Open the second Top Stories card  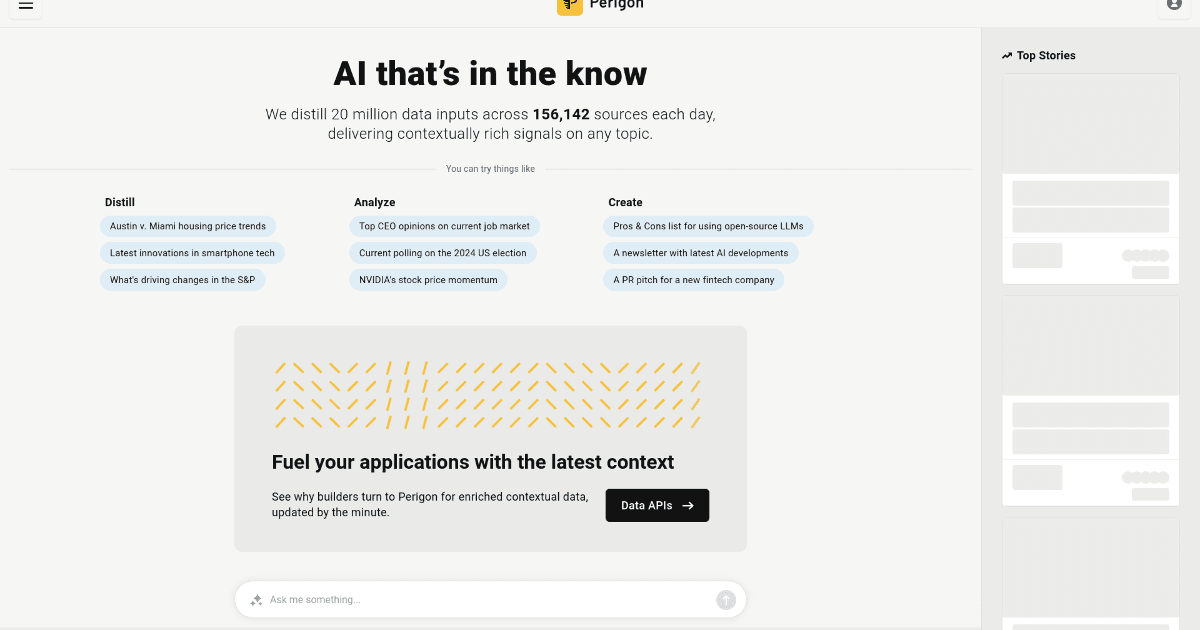[x=1090, y=400]
